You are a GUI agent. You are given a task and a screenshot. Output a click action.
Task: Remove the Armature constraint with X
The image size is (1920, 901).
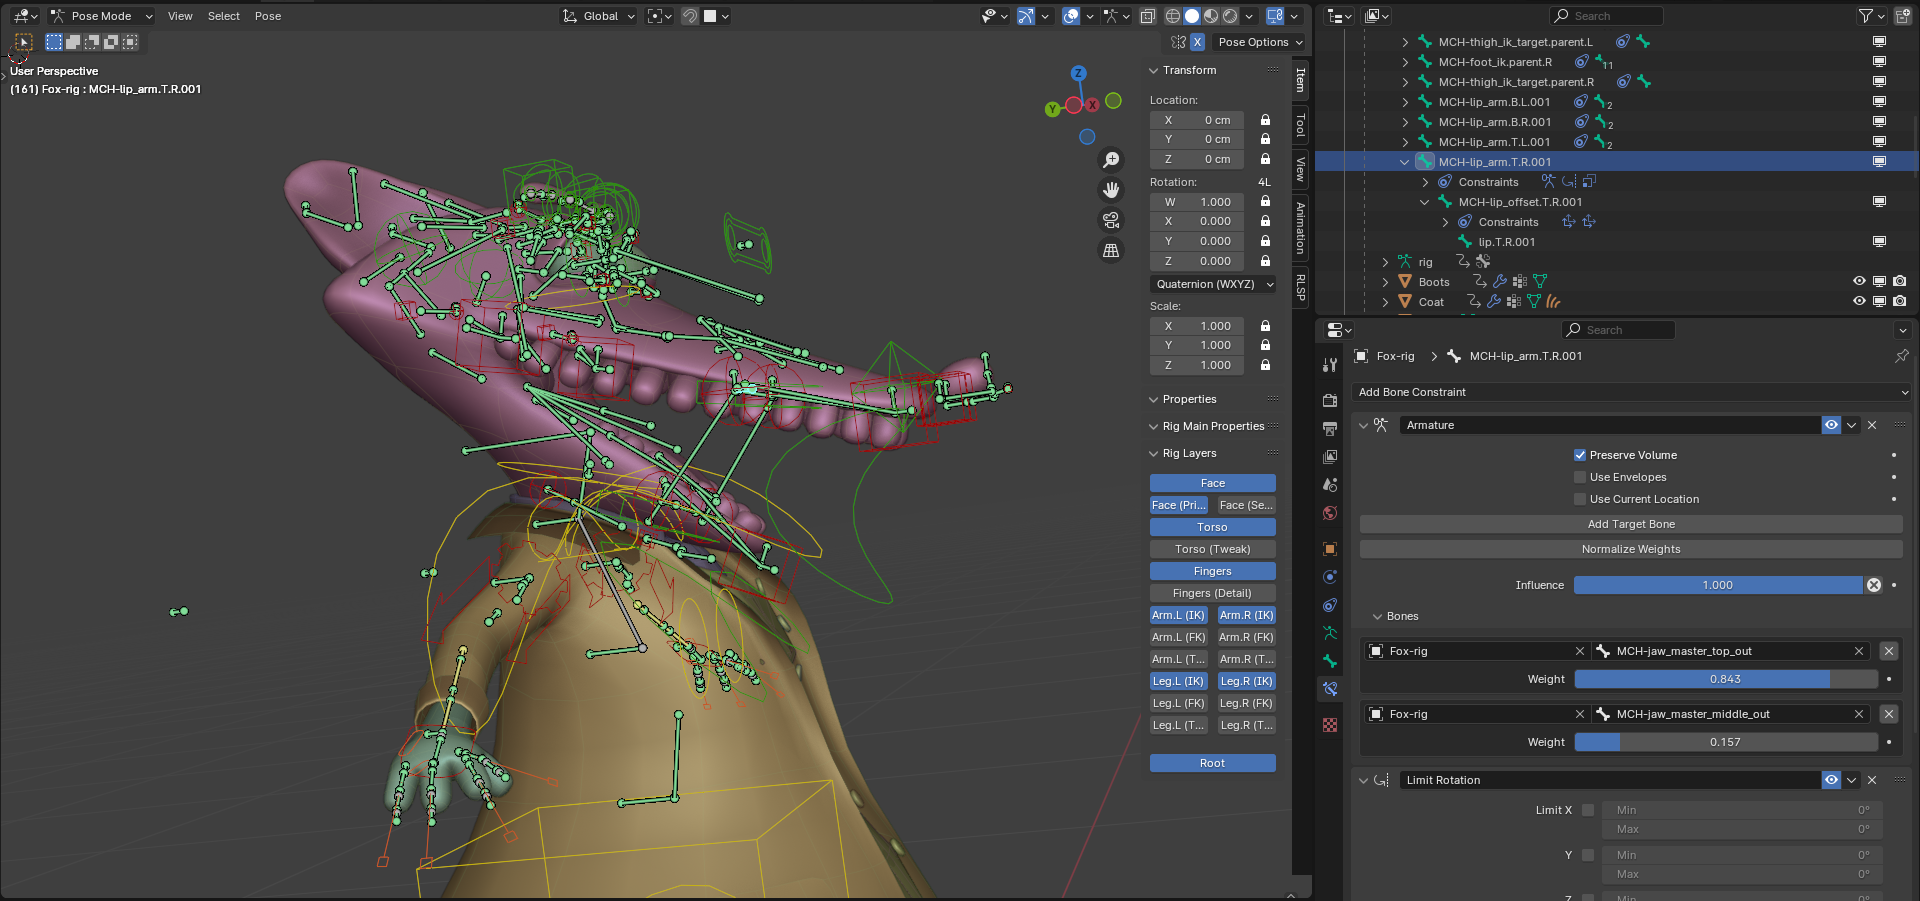pos(1872,425)
